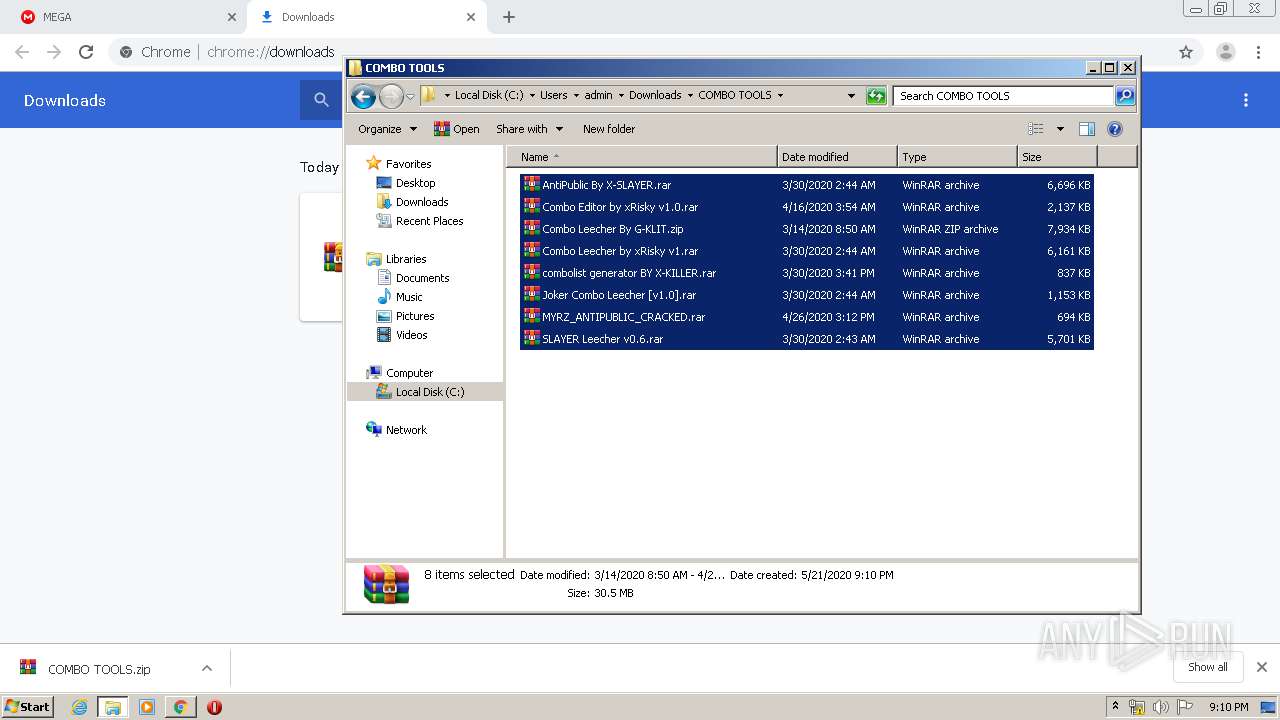Viewport: 1280px width, 720px height.
Task: Sort files by the Date modified column
Action: click(x=837, y=157)
